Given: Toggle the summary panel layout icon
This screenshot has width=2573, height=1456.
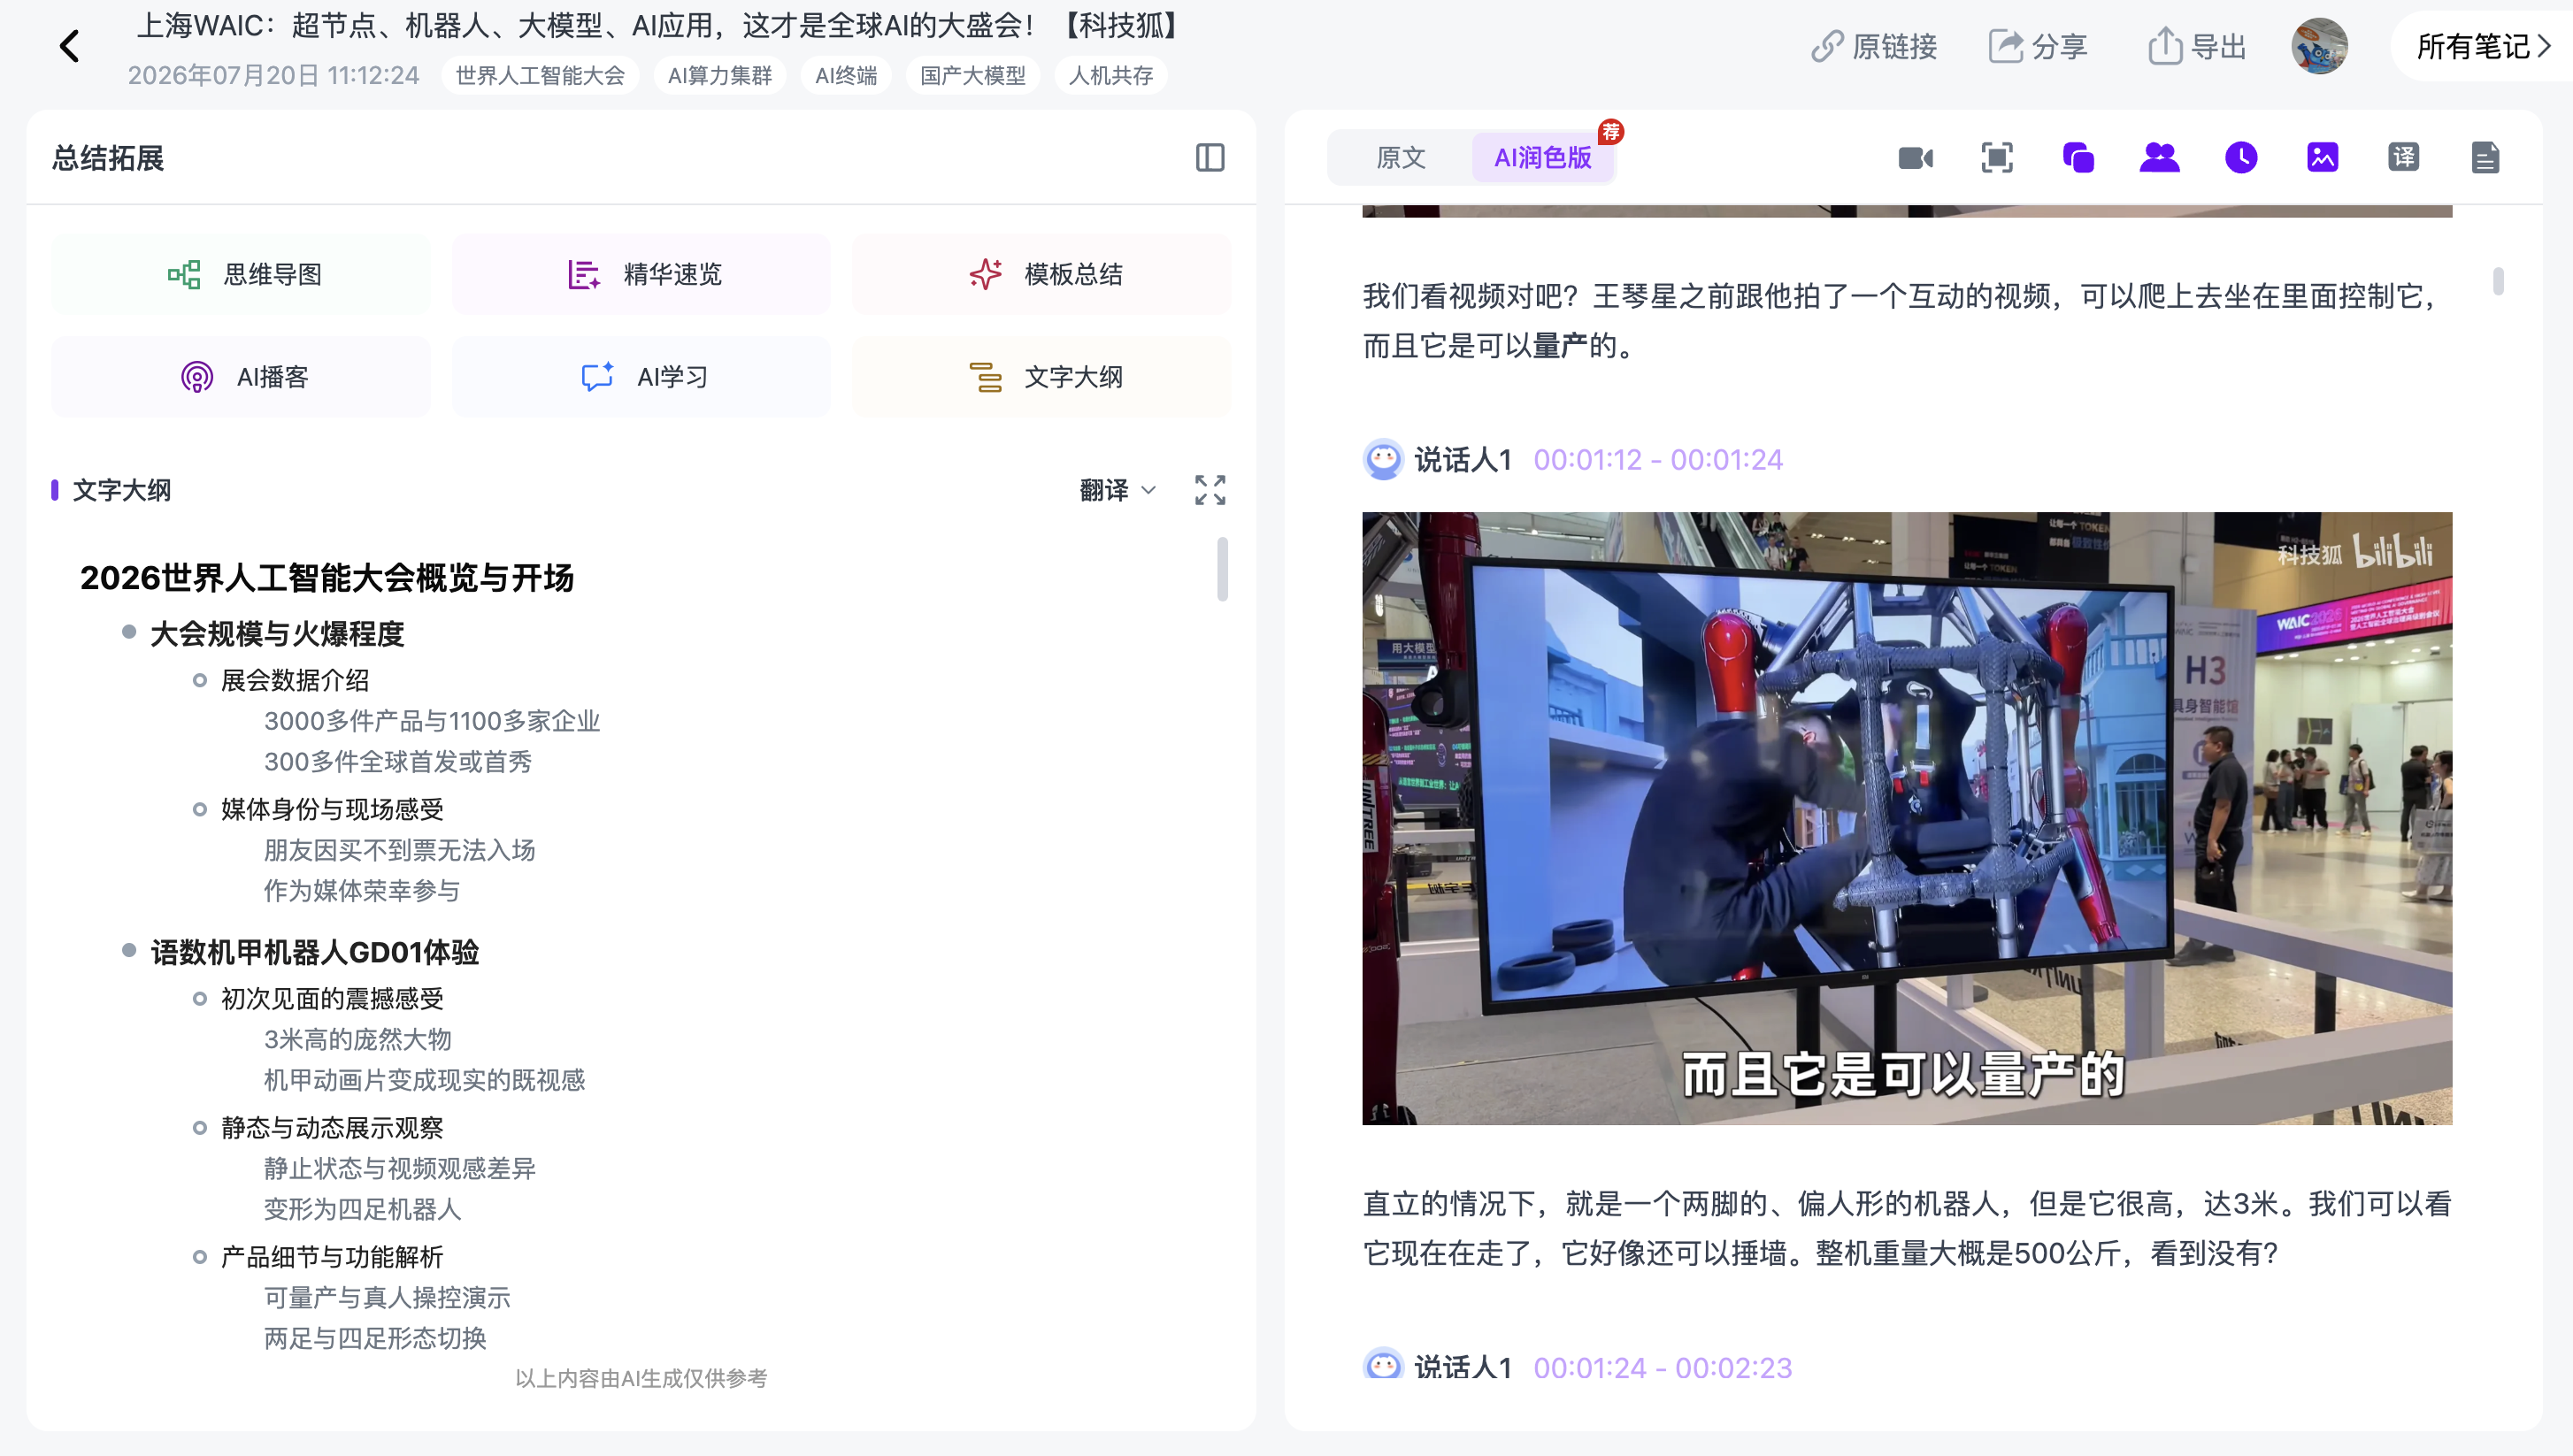Looking at the screenshot, I should [x=1210, y=158].
